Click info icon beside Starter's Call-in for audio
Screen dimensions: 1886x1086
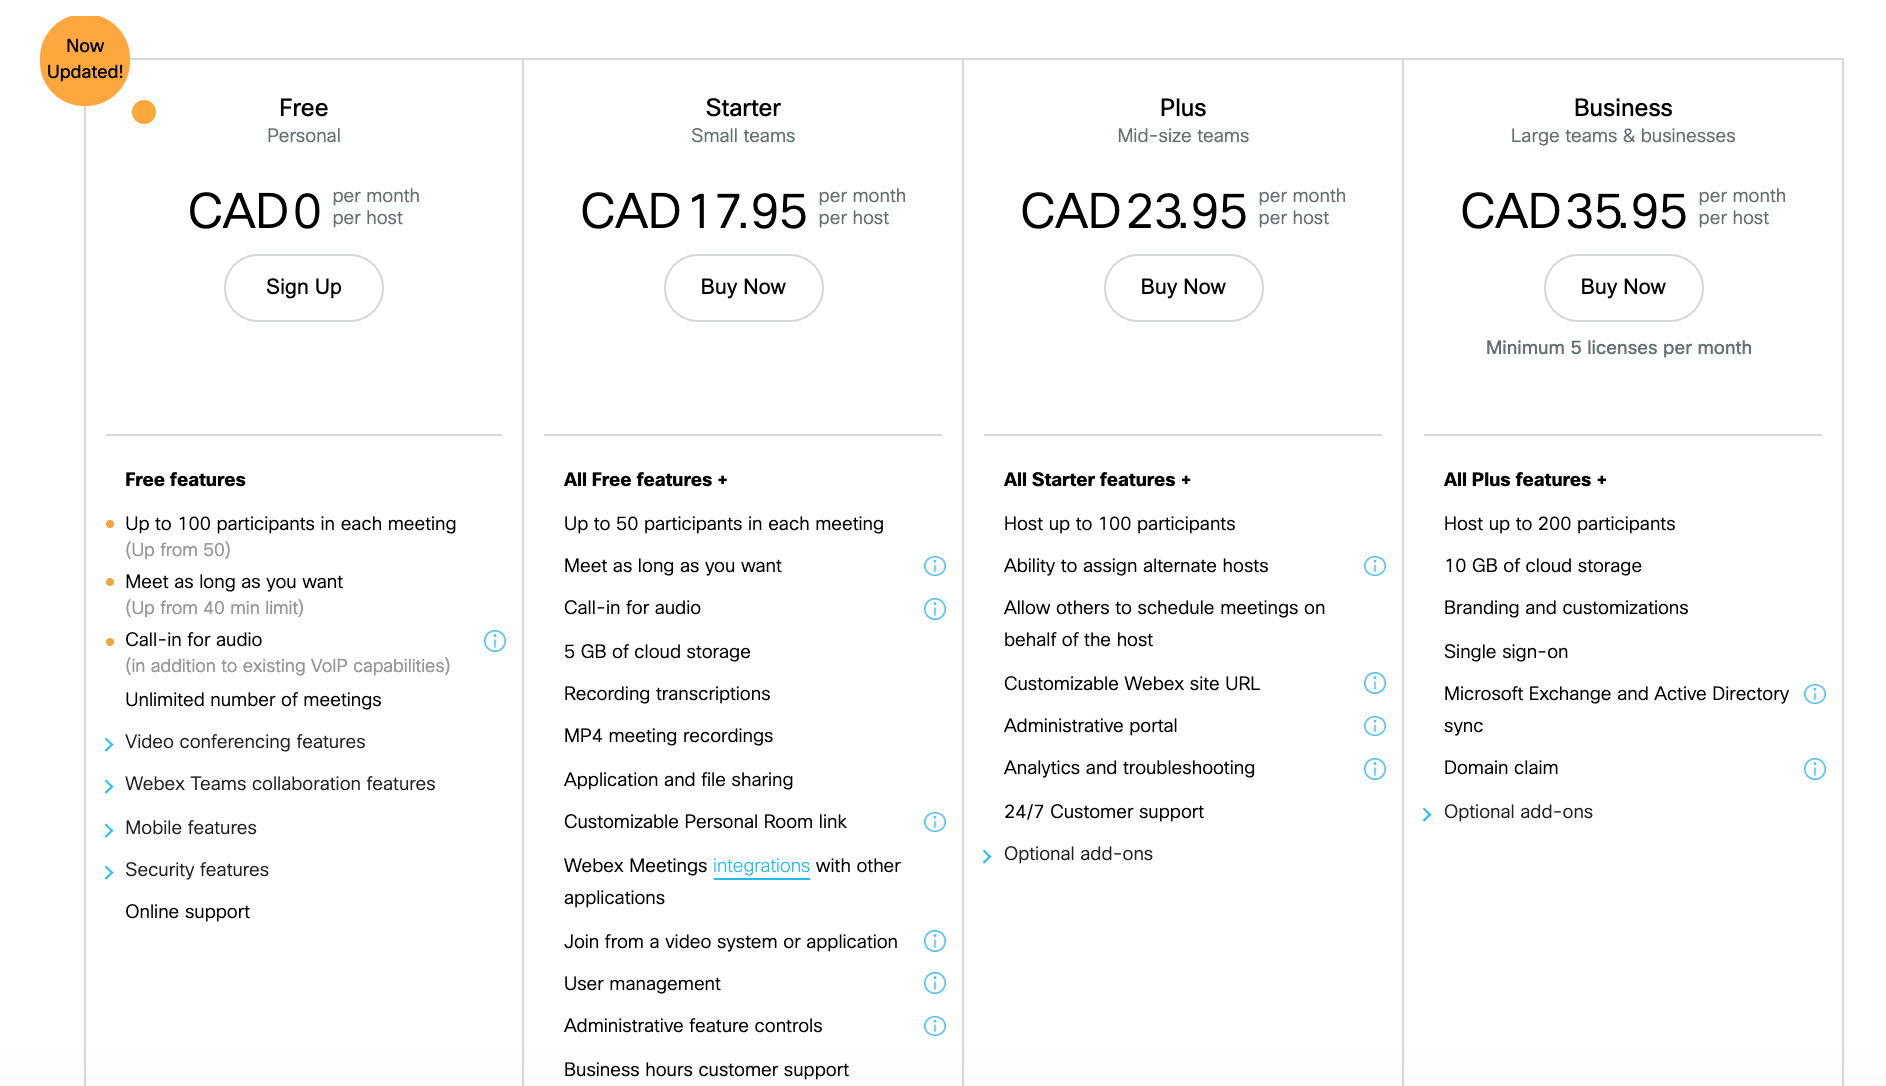point(934,609)
